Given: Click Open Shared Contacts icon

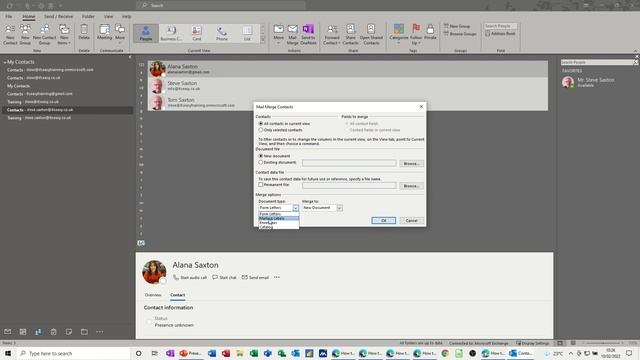Looking at the screenshot, I should pos(371,34).
